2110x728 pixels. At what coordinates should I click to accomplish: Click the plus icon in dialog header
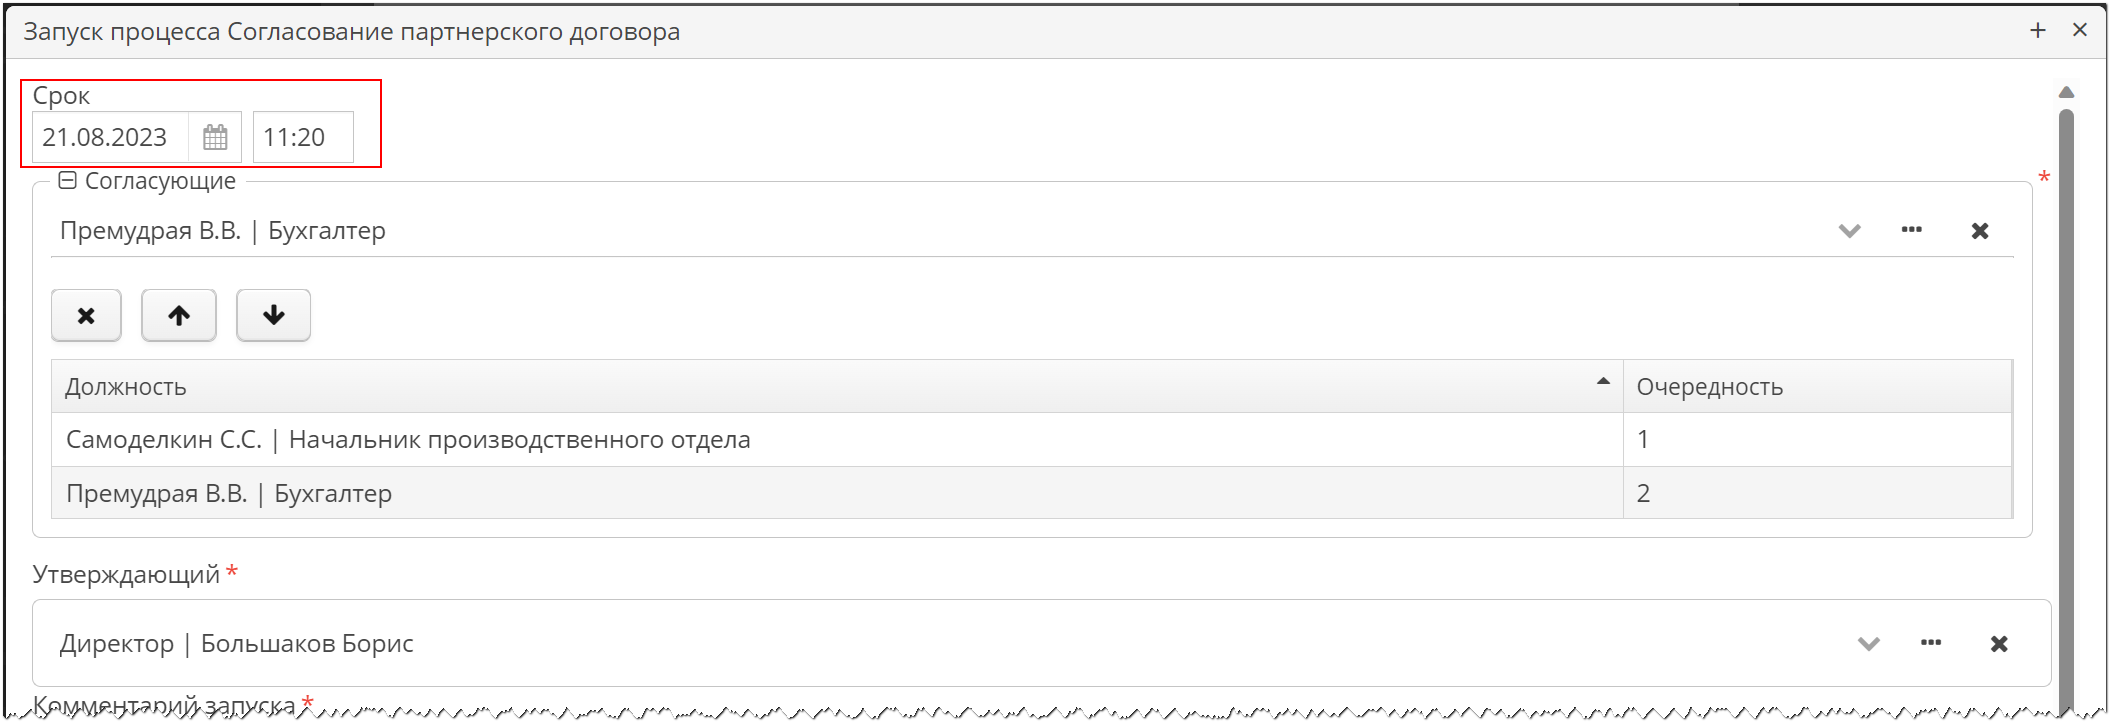click(x=2038, y=31)
